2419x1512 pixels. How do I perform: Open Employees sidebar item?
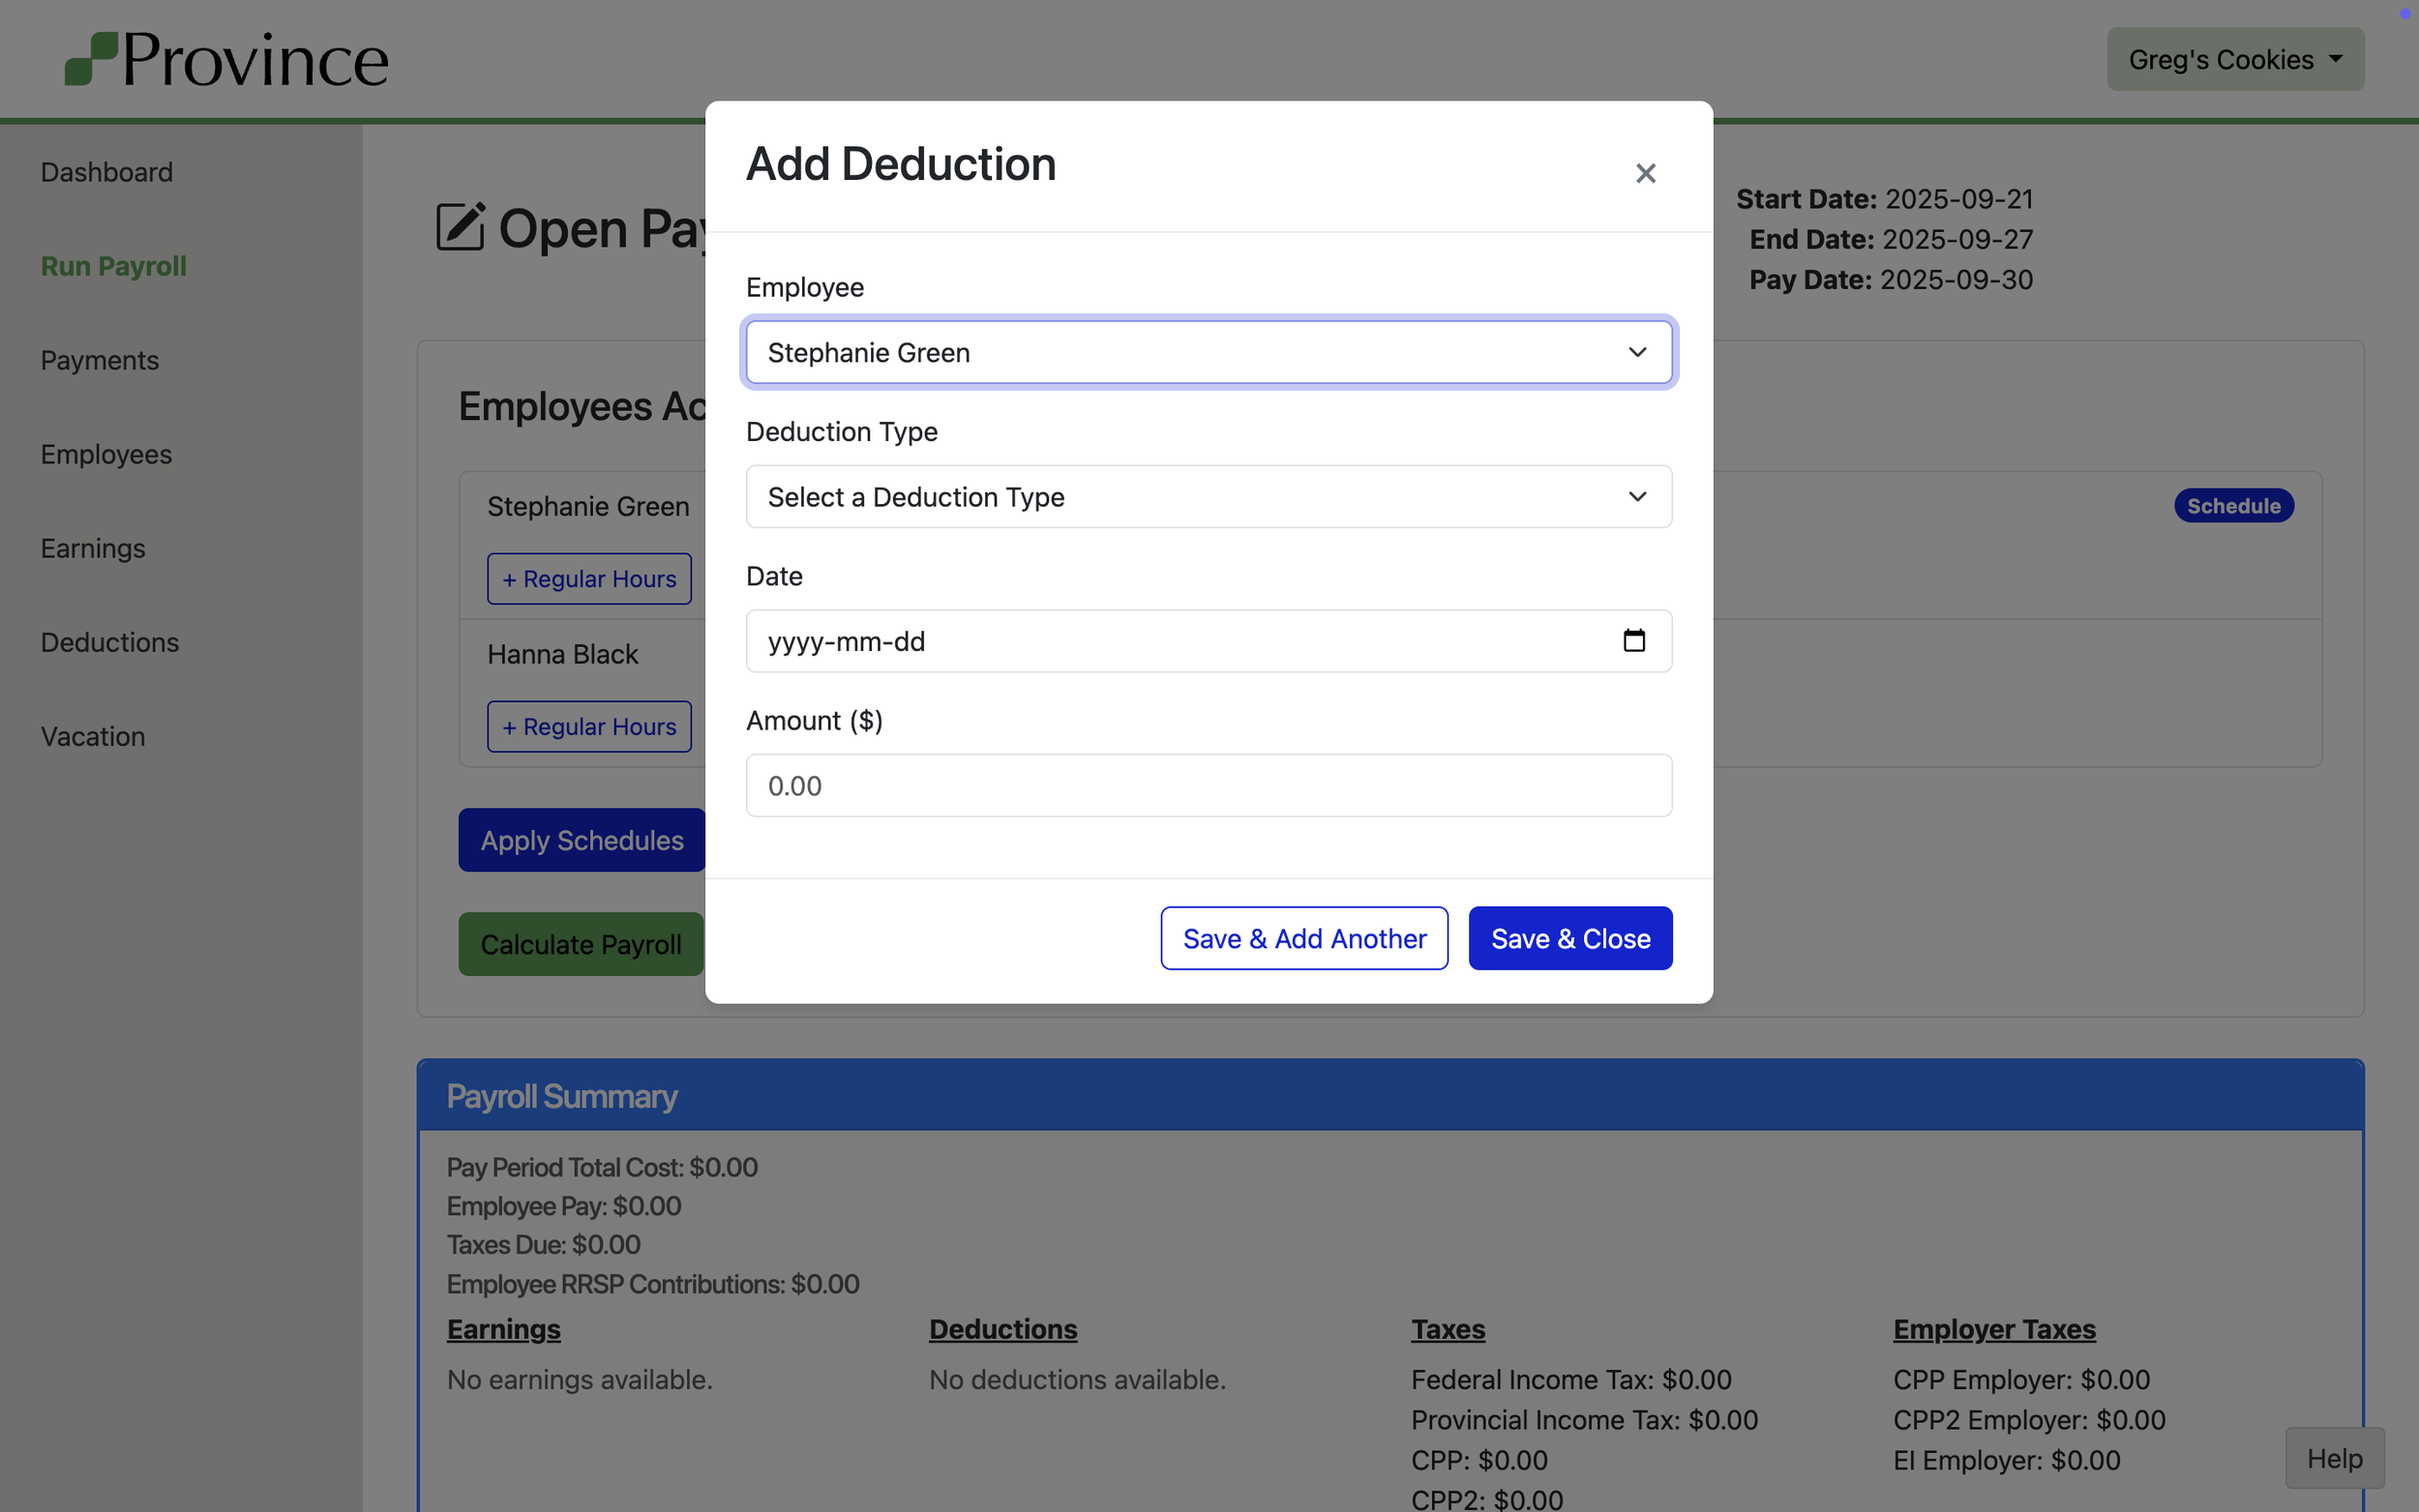pyautogui.click(x=106, y=454)
